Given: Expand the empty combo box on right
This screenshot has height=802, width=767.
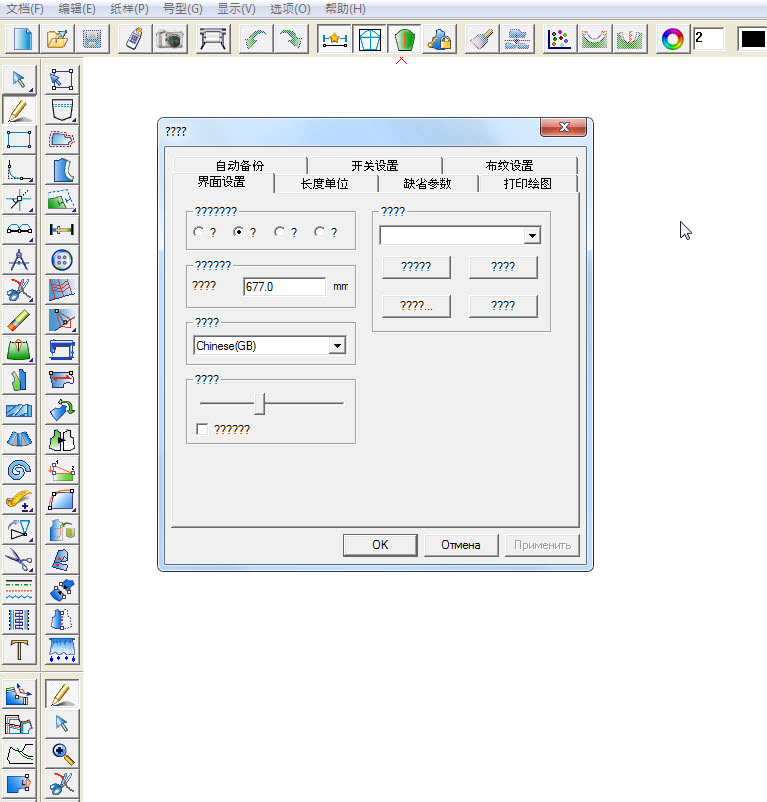Looking at the screenshot, I should (532, 236).
